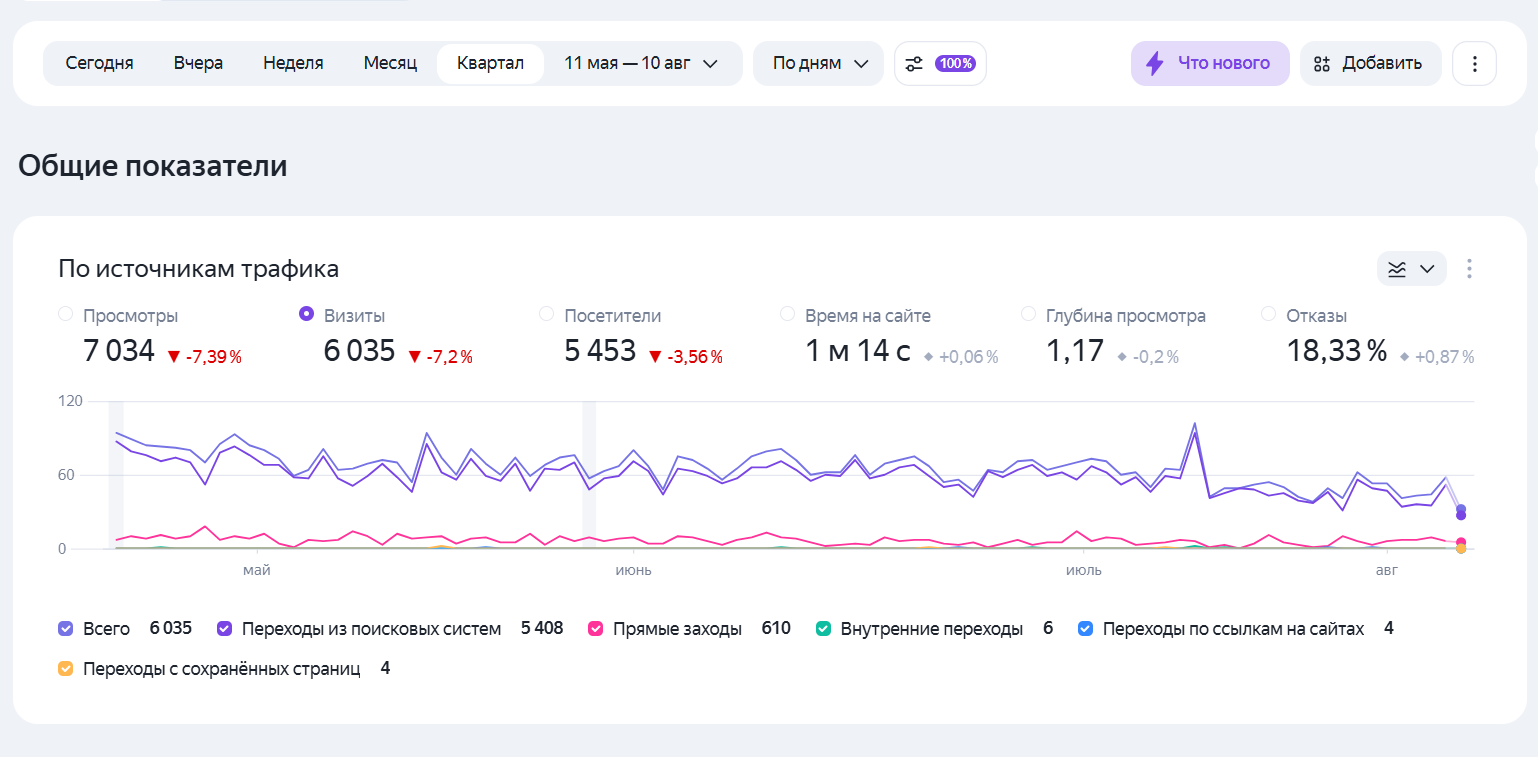Open chart widget three-dot options menu

[x=1469, y=268]
